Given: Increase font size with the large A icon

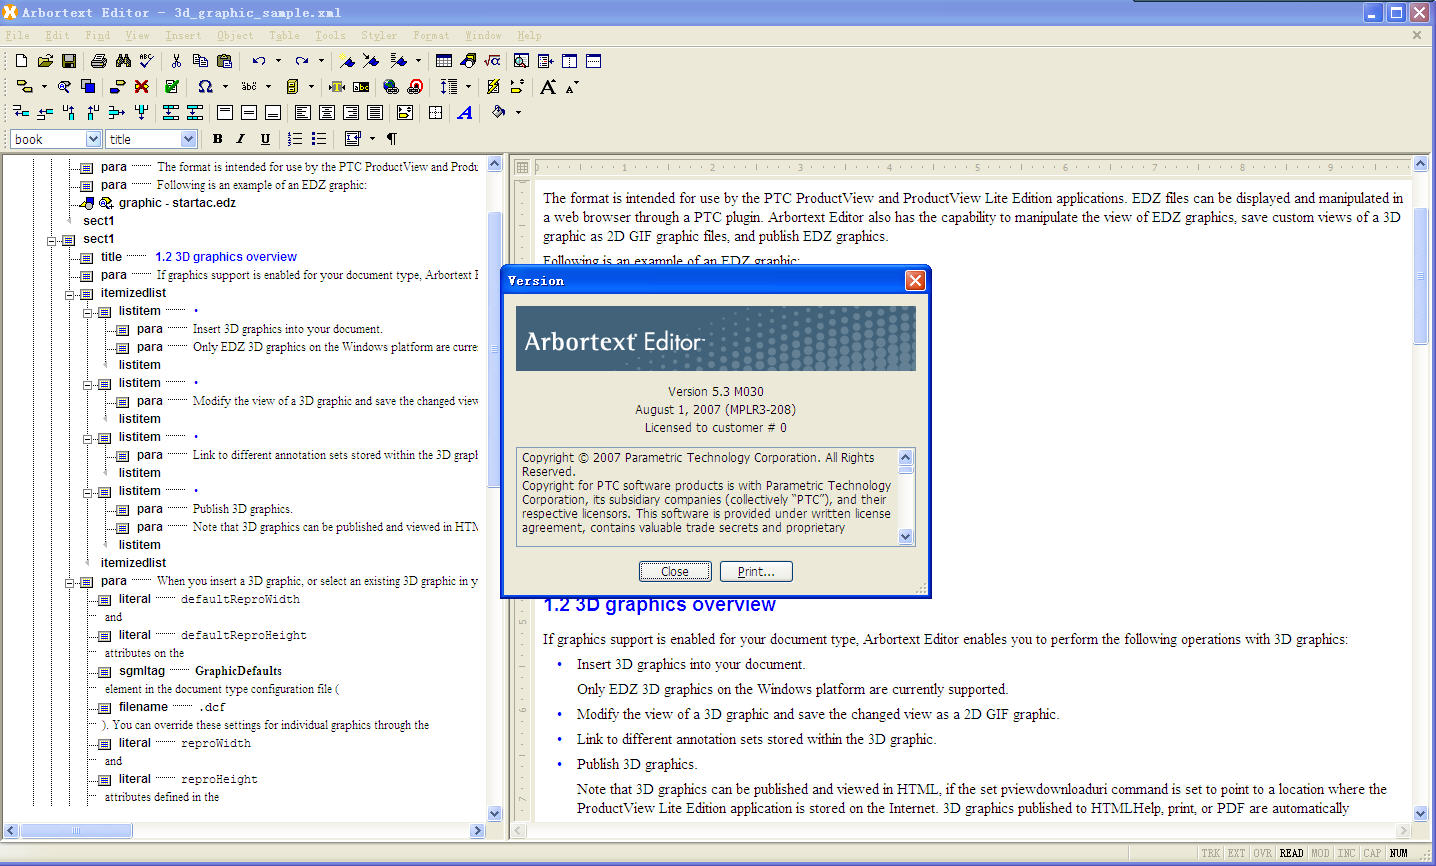Looking at the screenshot, I should point(548,87).
